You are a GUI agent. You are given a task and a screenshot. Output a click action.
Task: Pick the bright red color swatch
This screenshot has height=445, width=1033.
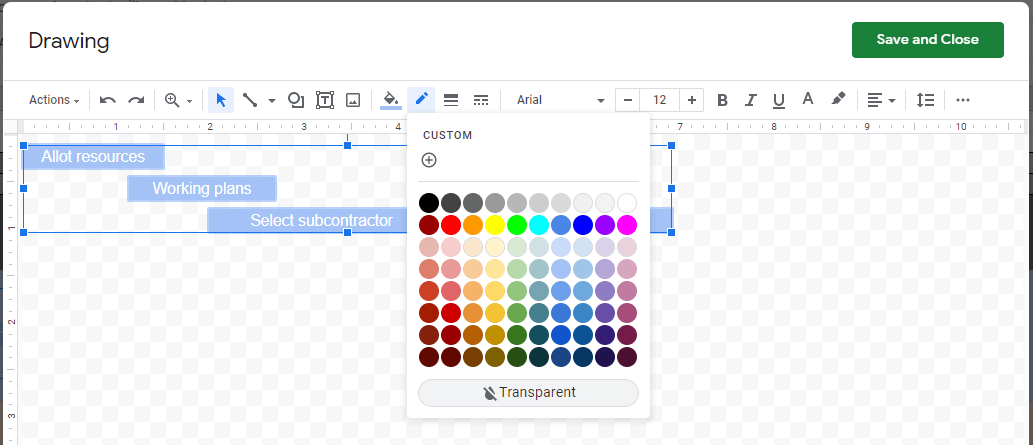pos(451,224)
